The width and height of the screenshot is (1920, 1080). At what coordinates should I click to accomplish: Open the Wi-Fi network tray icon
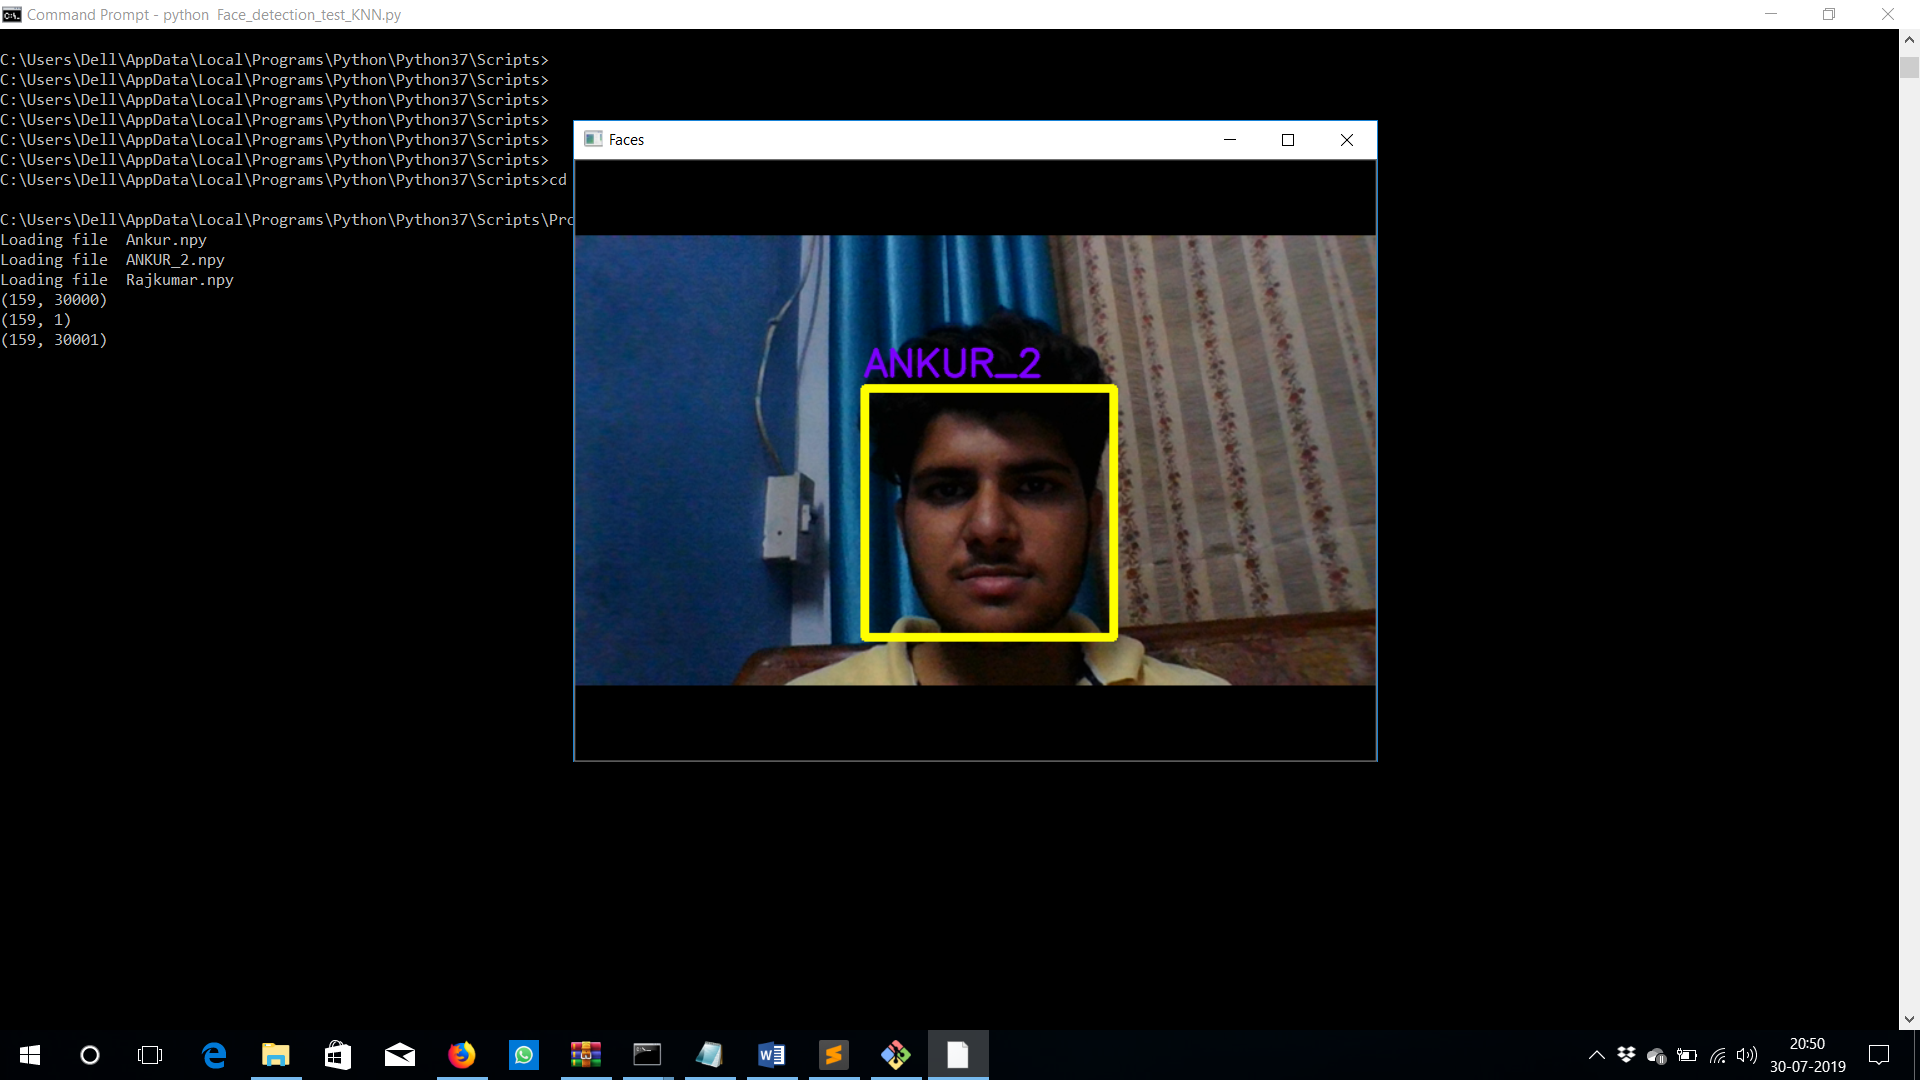tap(1718, 1055)
